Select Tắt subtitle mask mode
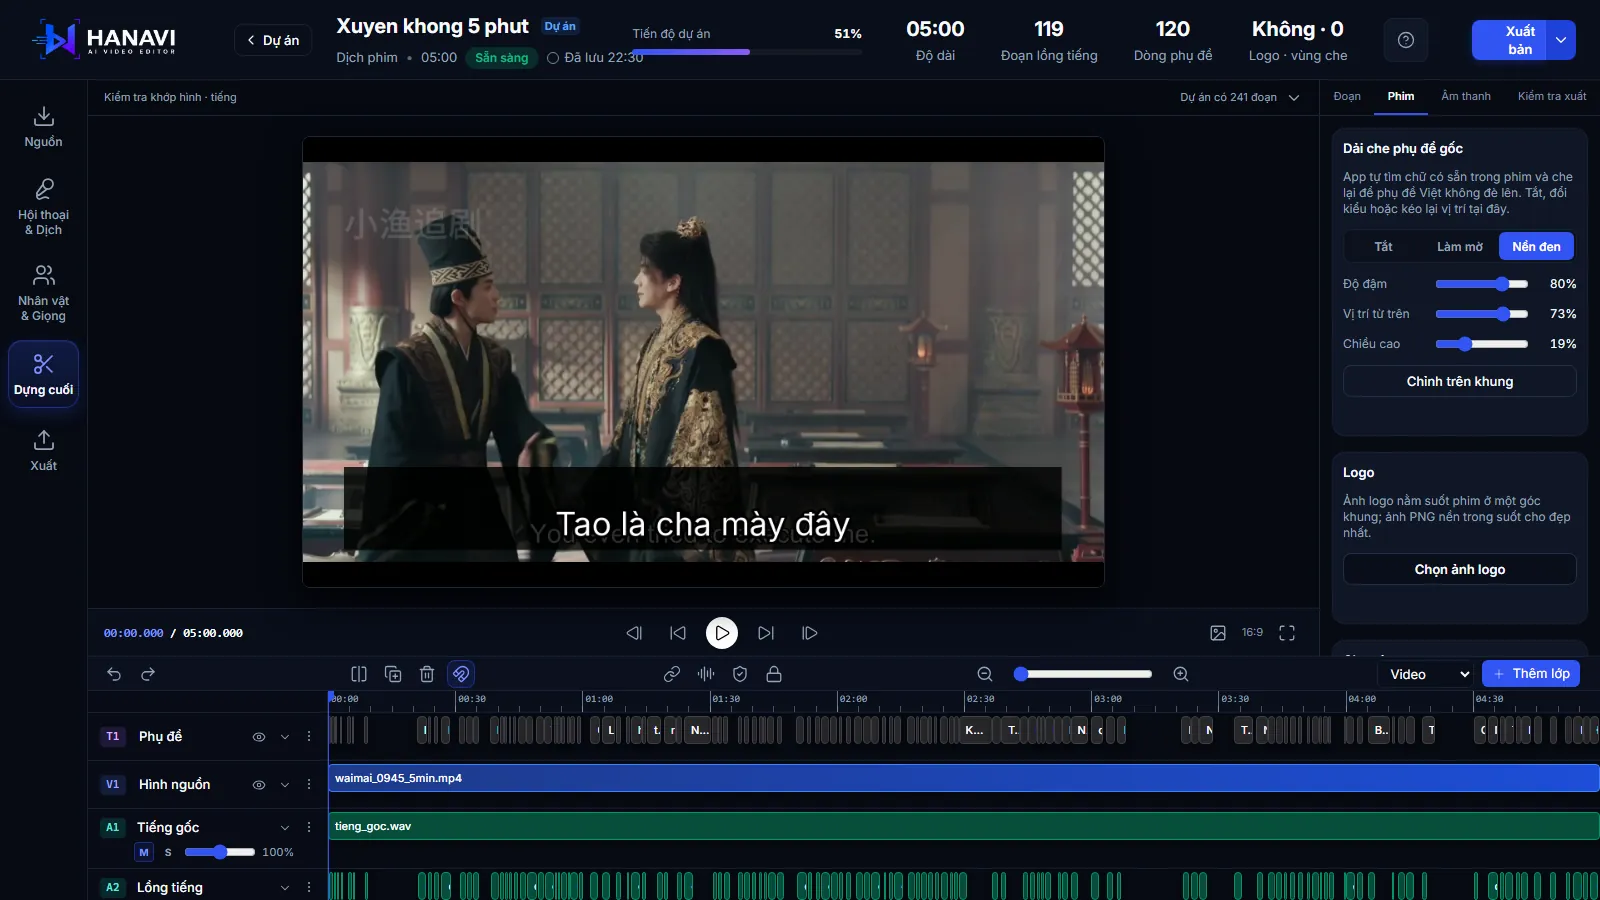The height and width of the screenshot is (900, 1600). point(1383,246)
